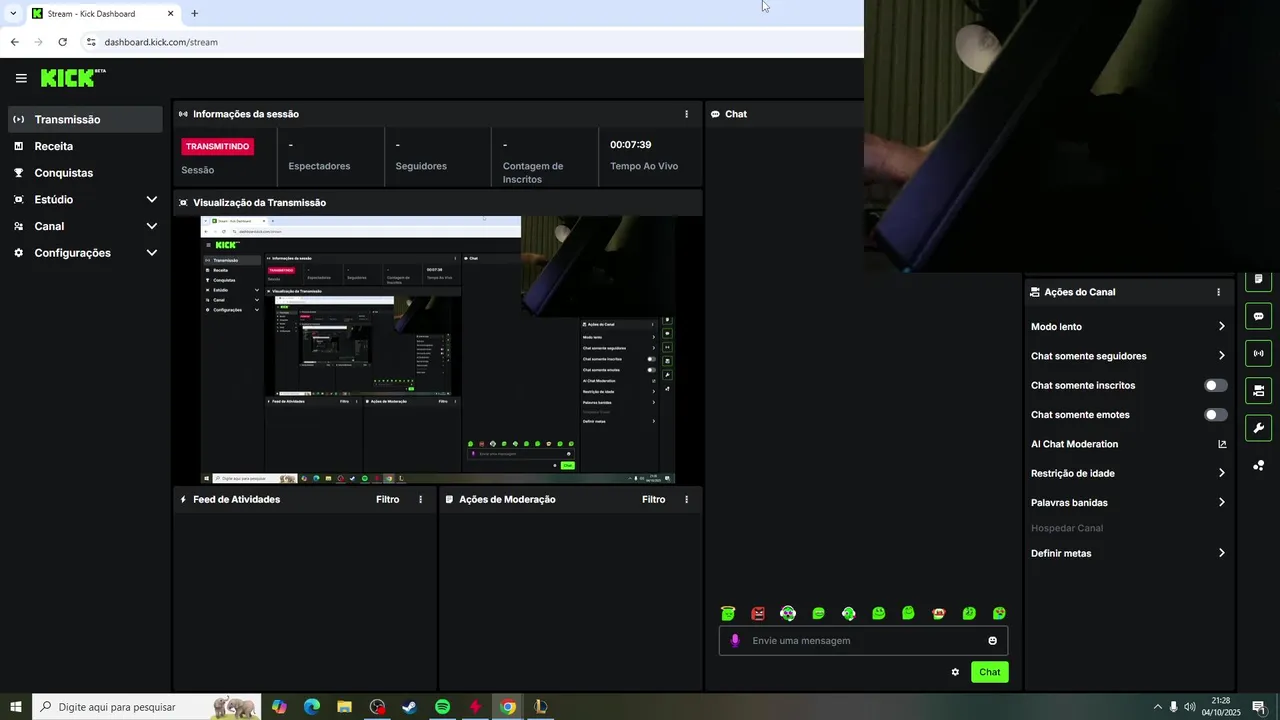The width and height of the screenshot is (1280, 720).
Task: Open Ações do Canal three-dot menu
Action: pyautogui.click(x=1218, y=292)
